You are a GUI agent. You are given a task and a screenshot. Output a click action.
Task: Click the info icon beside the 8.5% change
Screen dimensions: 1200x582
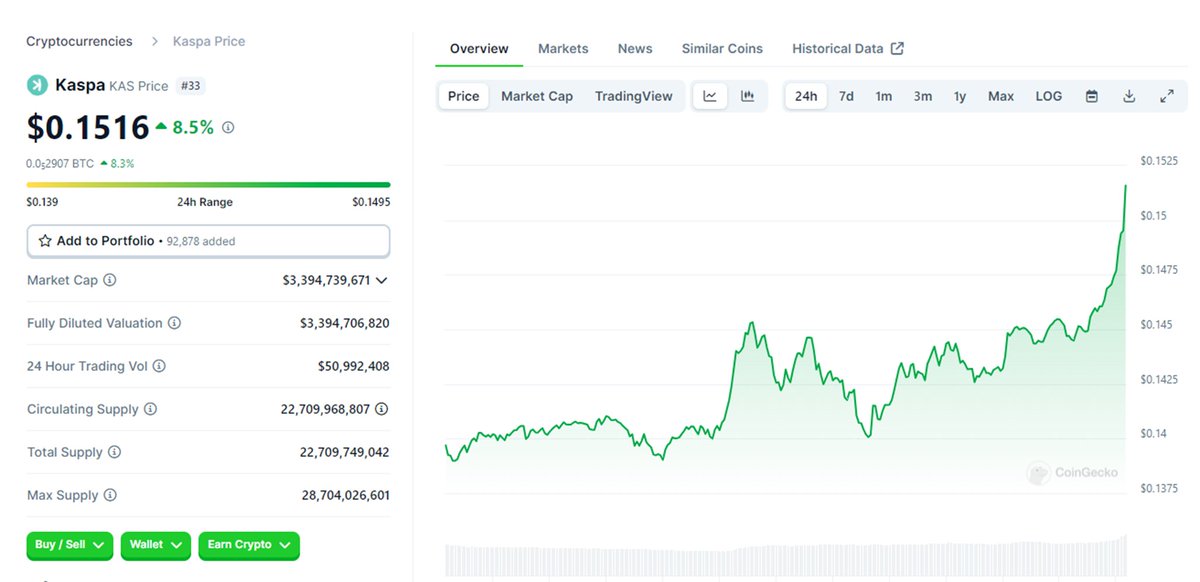click(x=228, y=128)
